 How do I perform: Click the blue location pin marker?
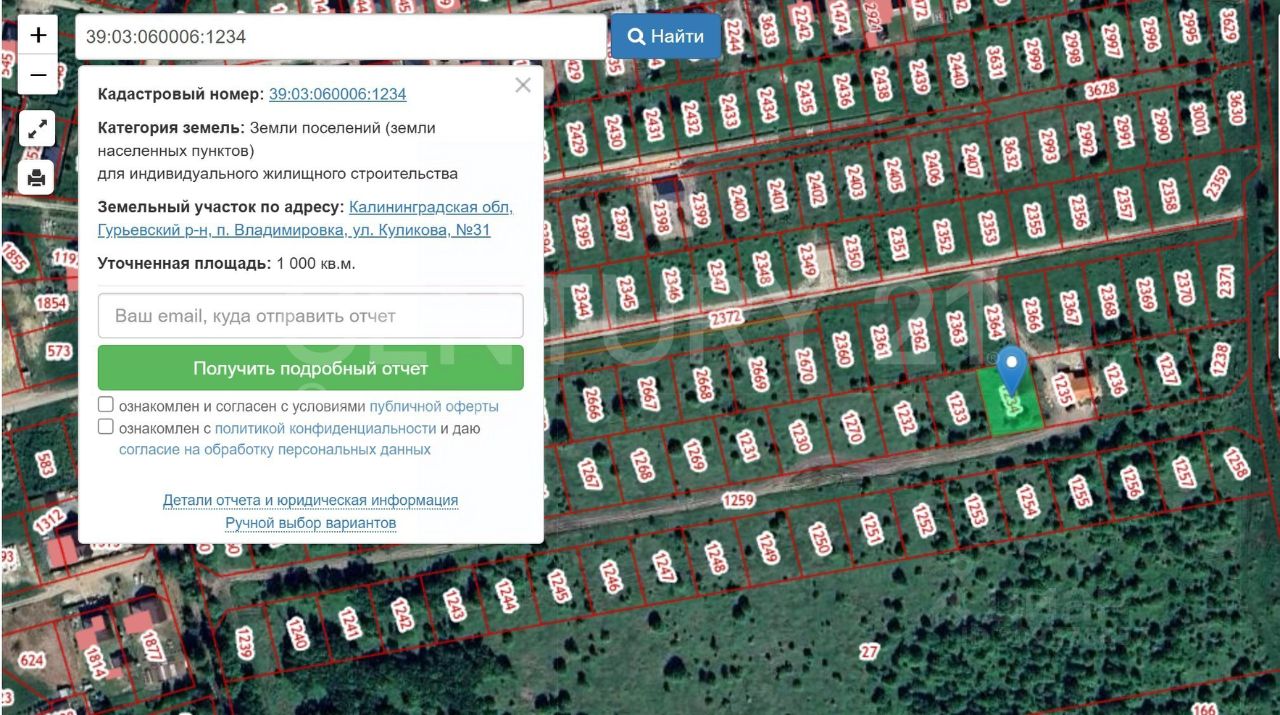[x=1012, y=370]
